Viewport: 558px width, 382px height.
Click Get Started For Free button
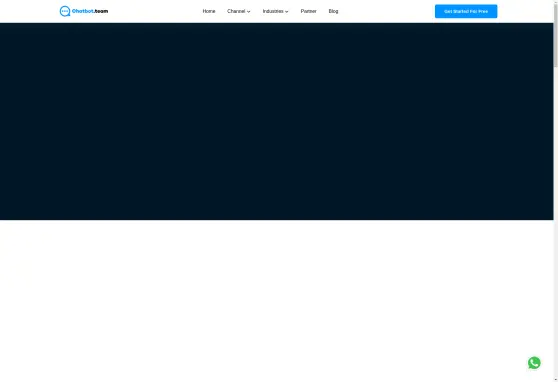point(466,11)
